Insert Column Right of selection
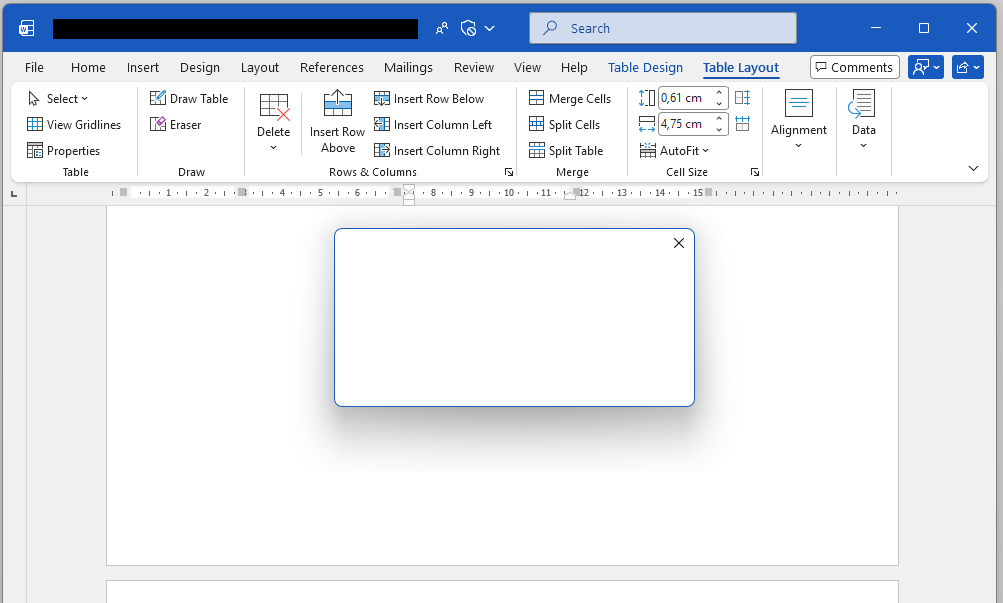This screenshot has height=603, width=1003. pyautogui.click(x=437, y=151)
